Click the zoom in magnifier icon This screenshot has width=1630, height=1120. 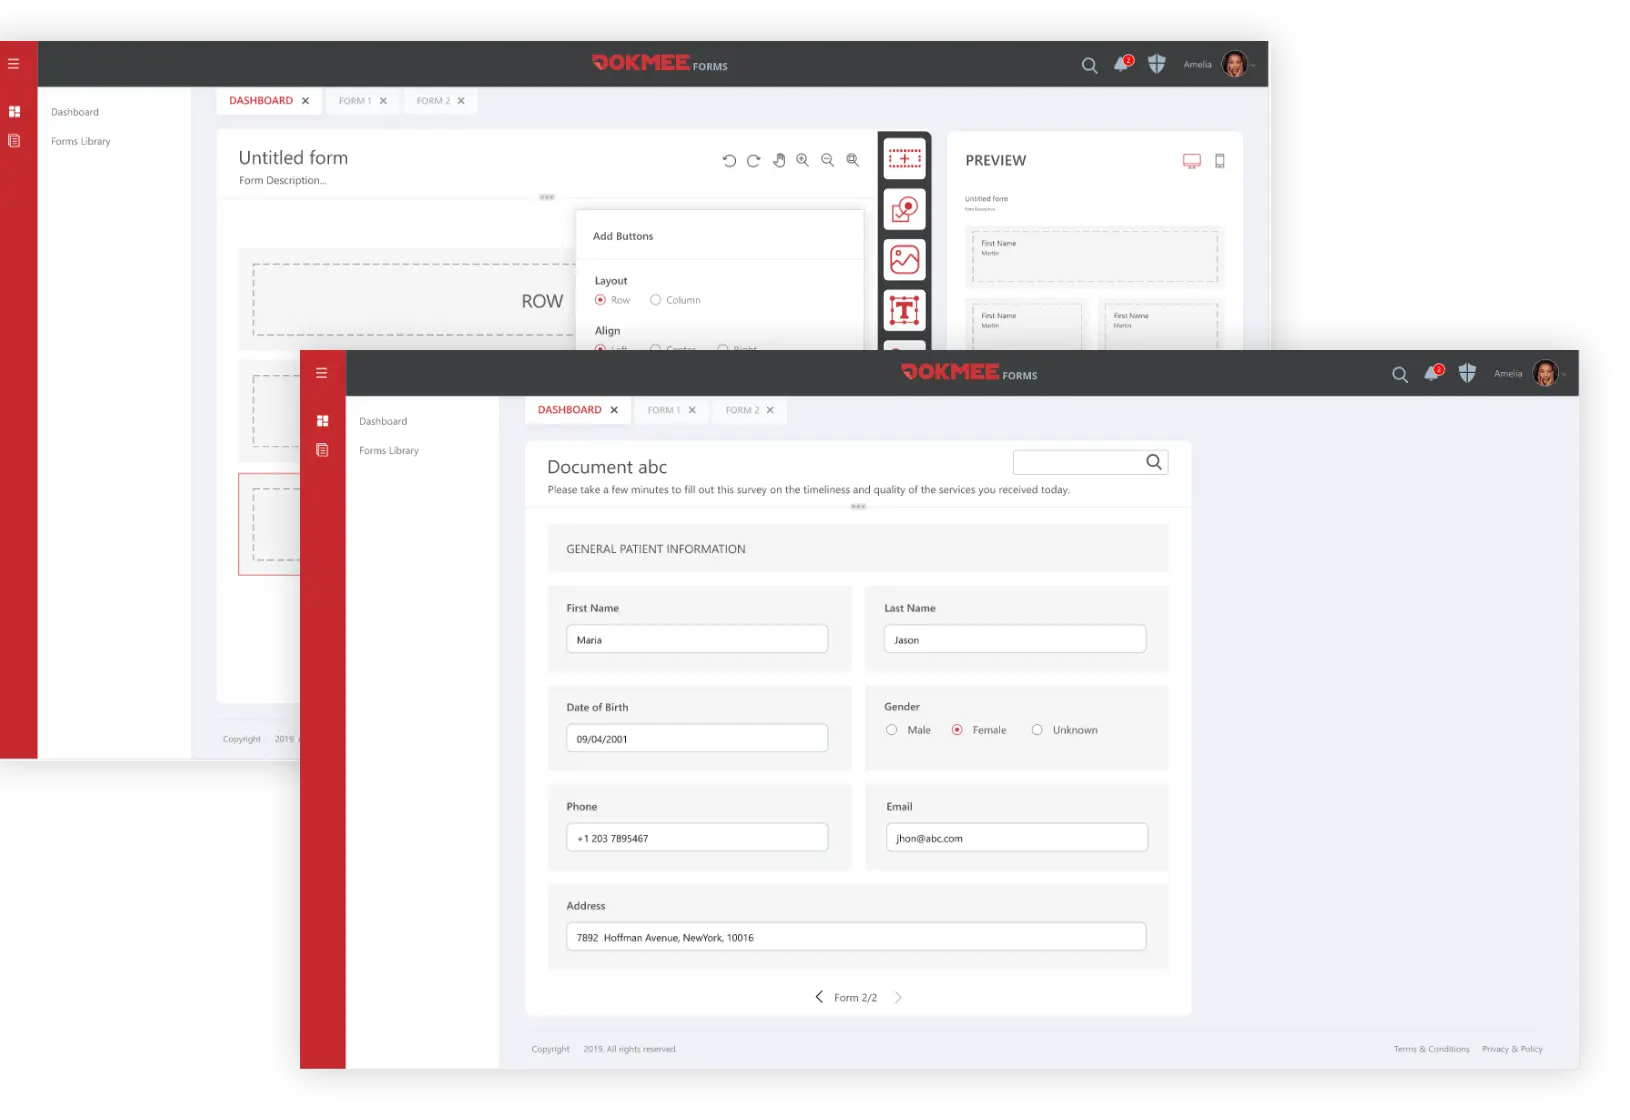(803, 160)
